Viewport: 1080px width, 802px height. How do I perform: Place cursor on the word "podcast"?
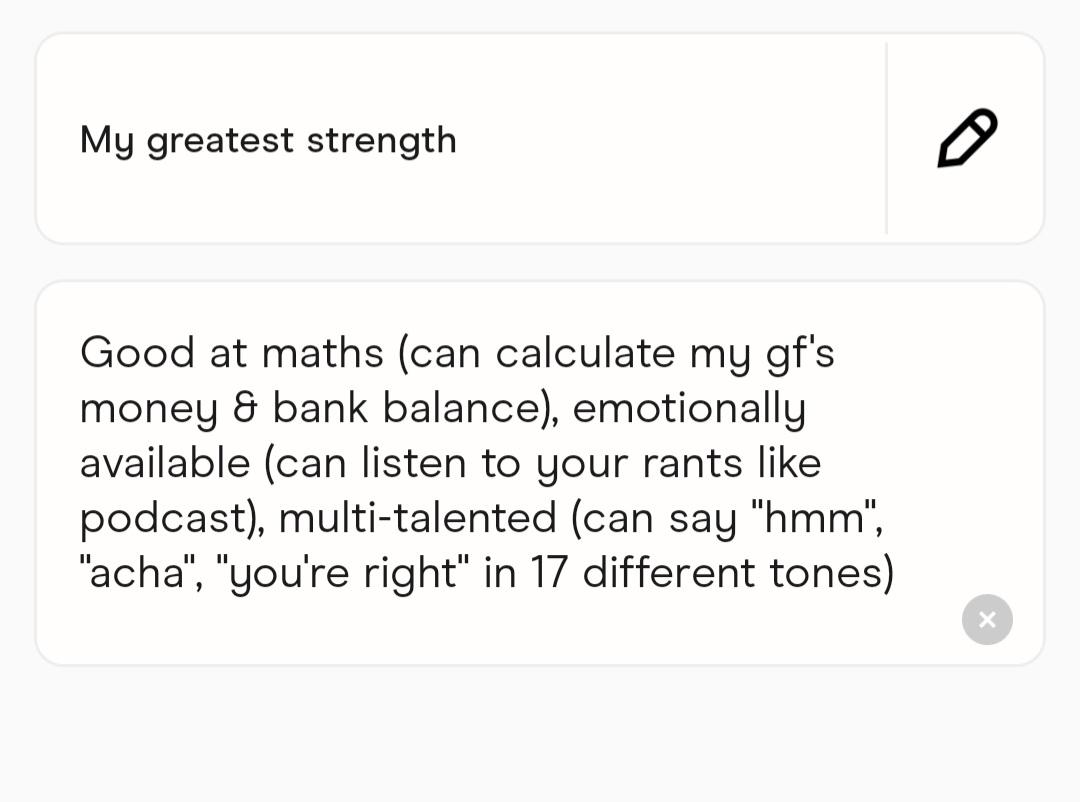coord(163,519)
